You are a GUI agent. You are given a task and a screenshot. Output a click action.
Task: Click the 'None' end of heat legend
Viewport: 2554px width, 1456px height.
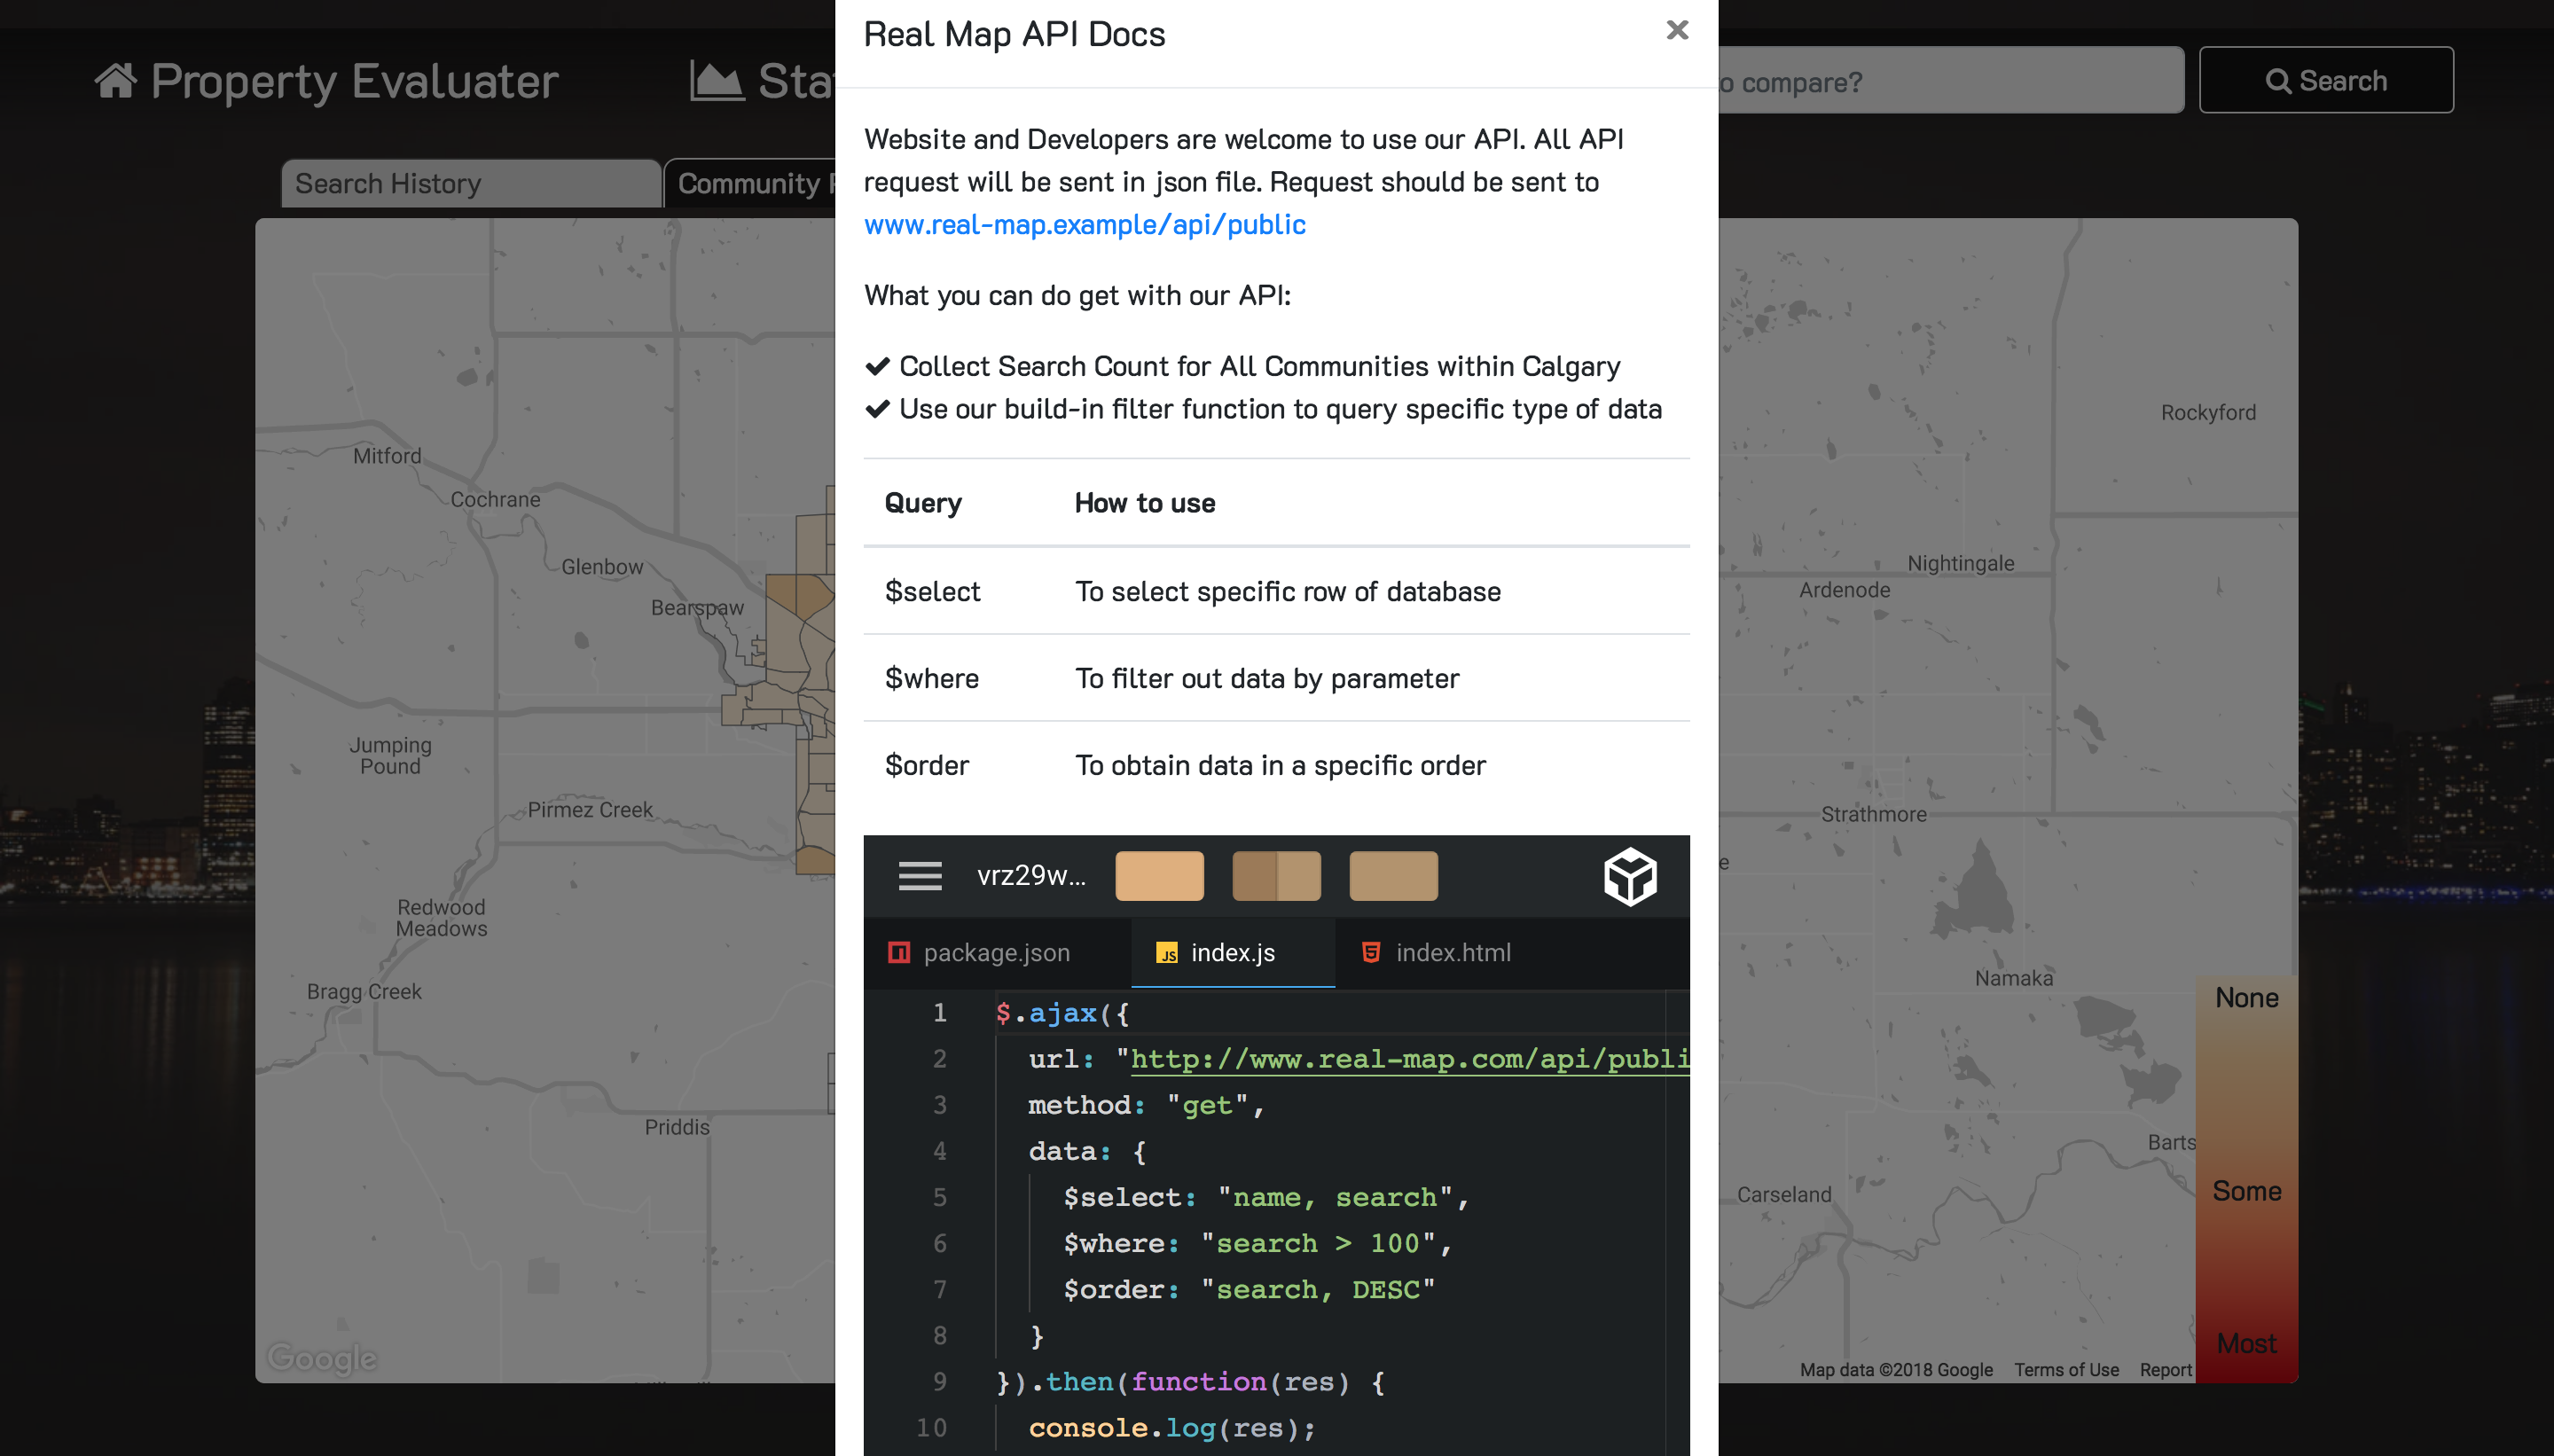pos(2246,997)
